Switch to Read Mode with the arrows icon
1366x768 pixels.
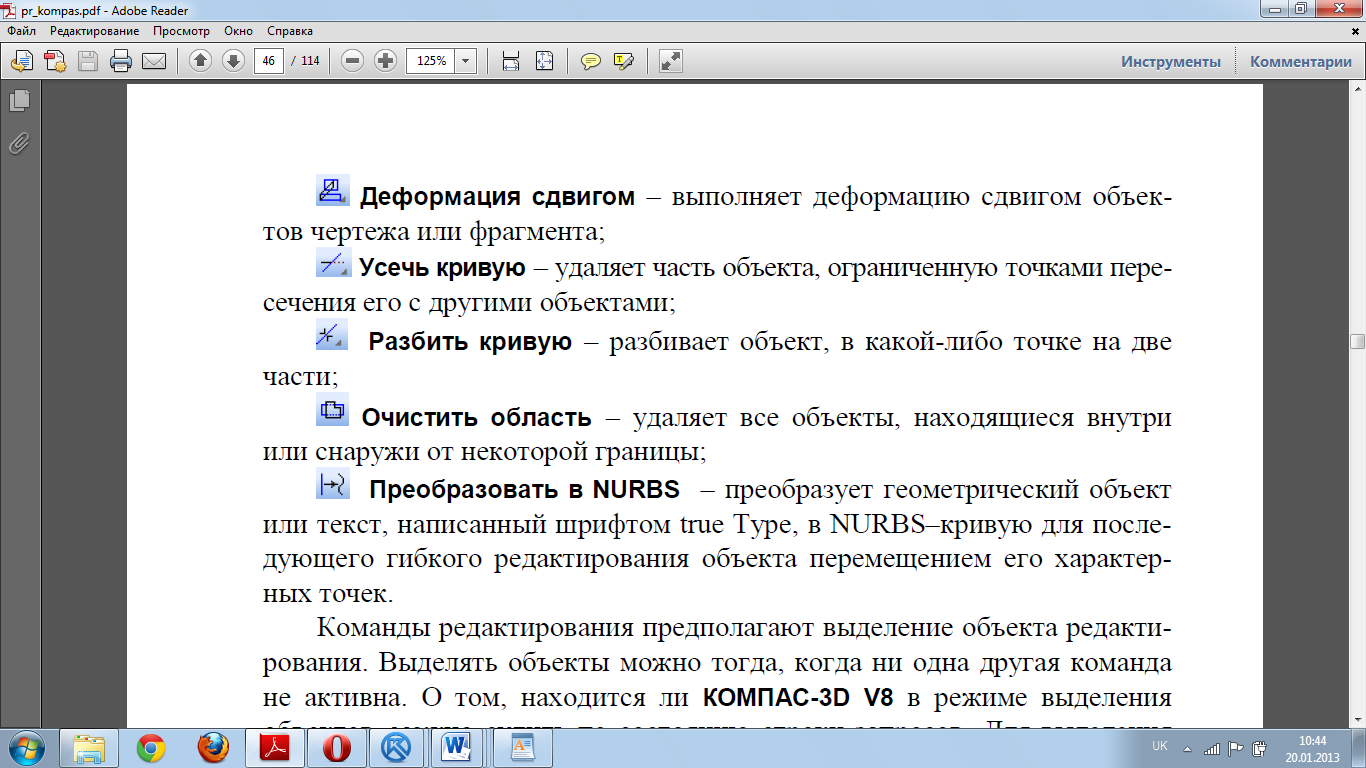(x=671, y=61)
